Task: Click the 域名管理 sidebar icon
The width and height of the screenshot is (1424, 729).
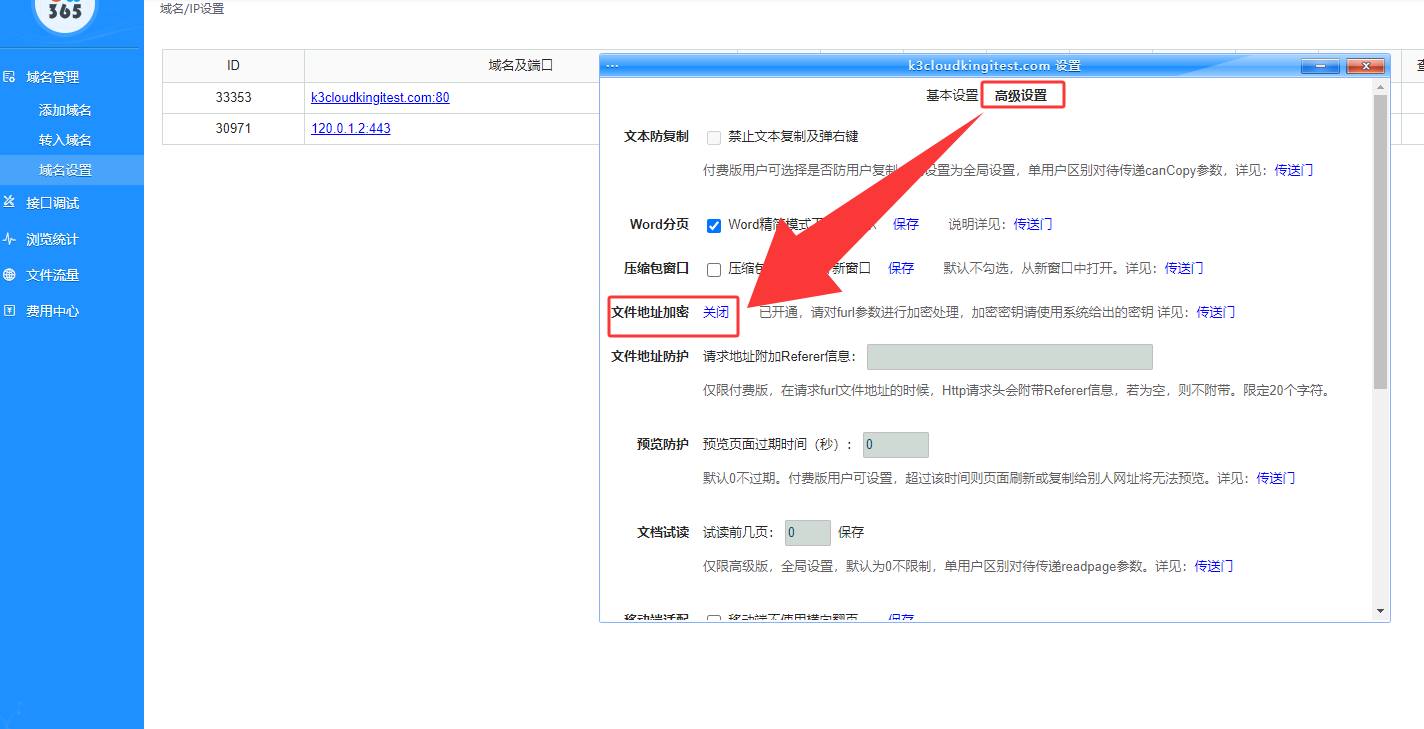Action: click(10, 77)
